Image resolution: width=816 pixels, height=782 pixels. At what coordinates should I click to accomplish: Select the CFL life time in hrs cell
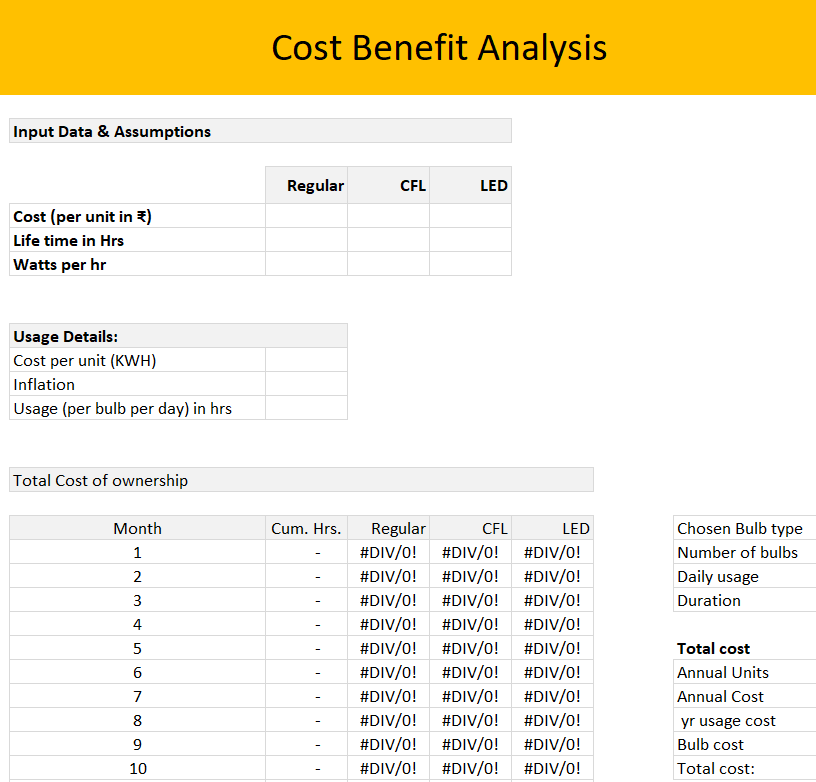coord(388,240)
